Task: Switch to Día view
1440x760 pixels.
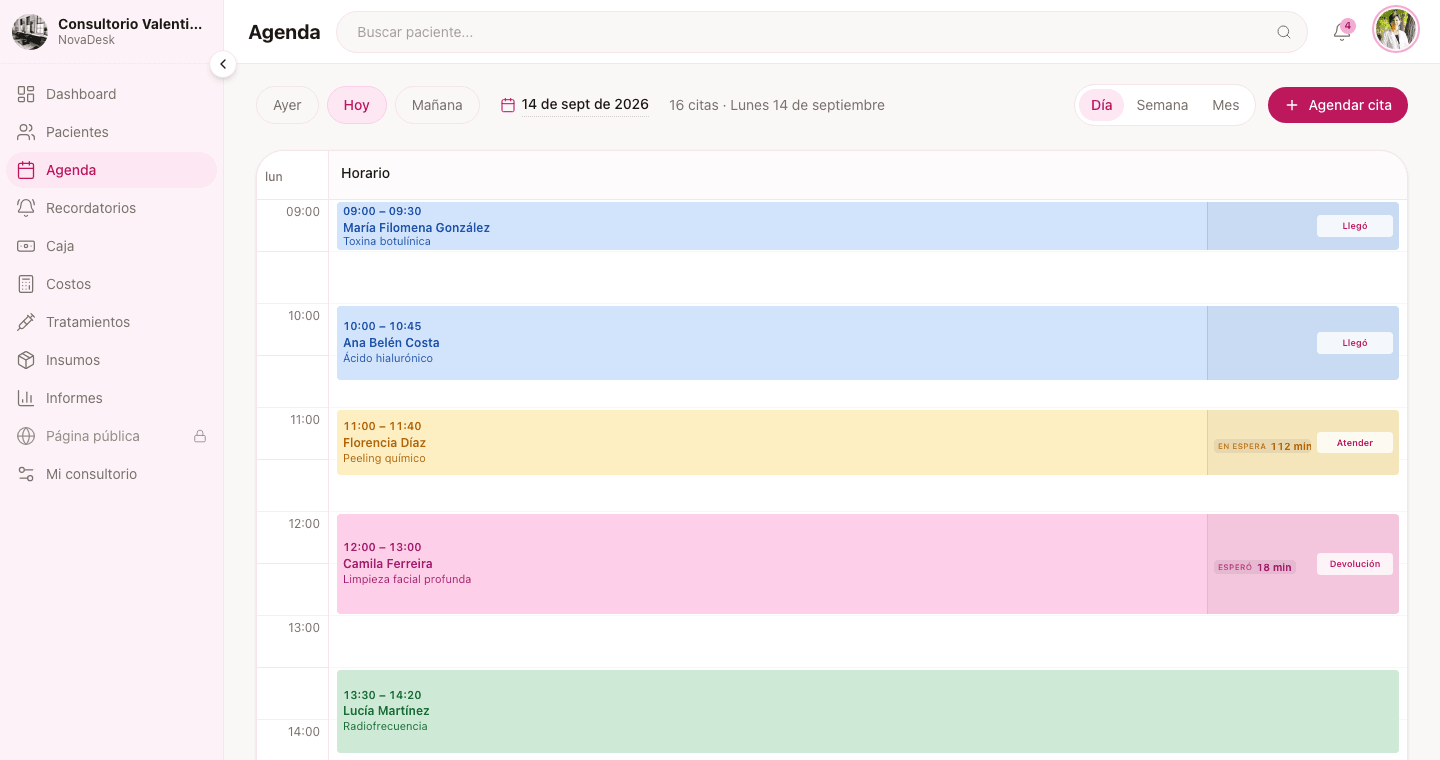Action: [x=1101, y=105]
